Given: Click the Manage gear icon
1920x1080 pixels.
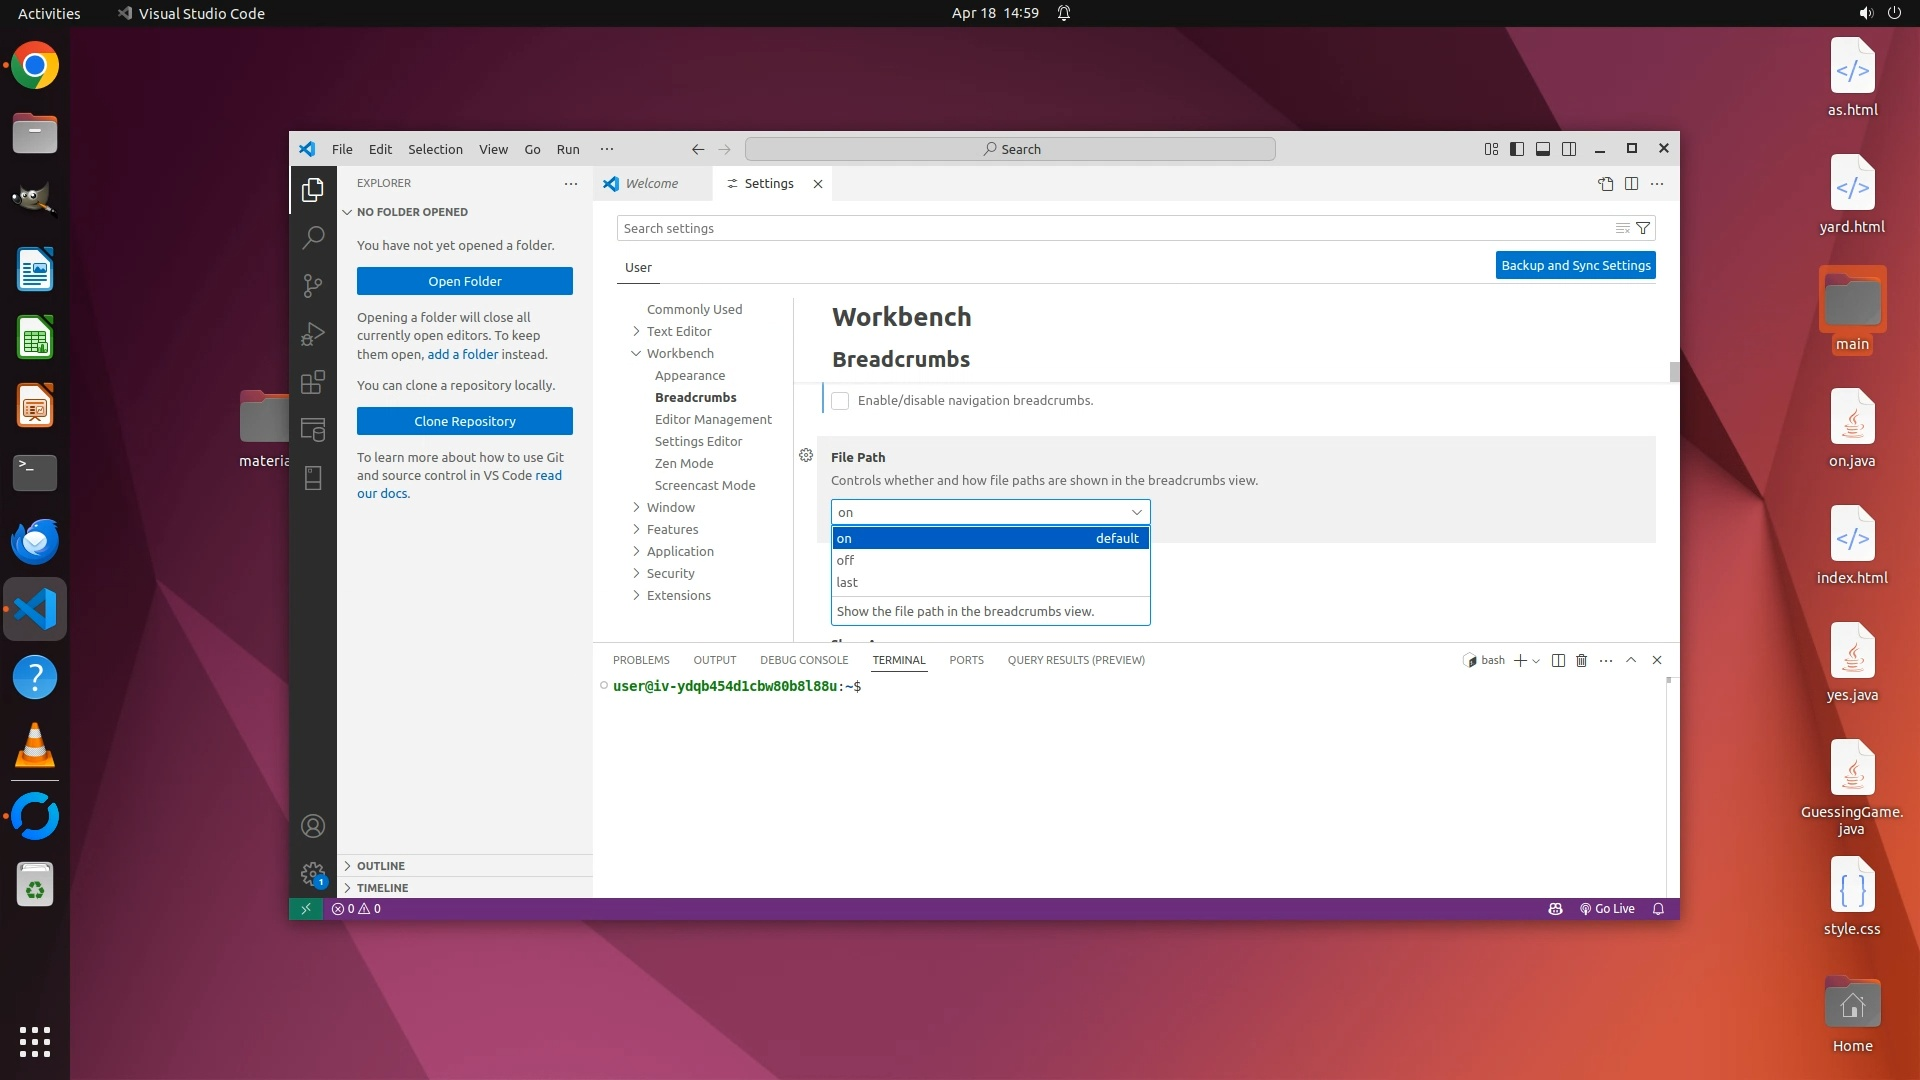Looking at the screenshot, I should (x=313, y=874).
